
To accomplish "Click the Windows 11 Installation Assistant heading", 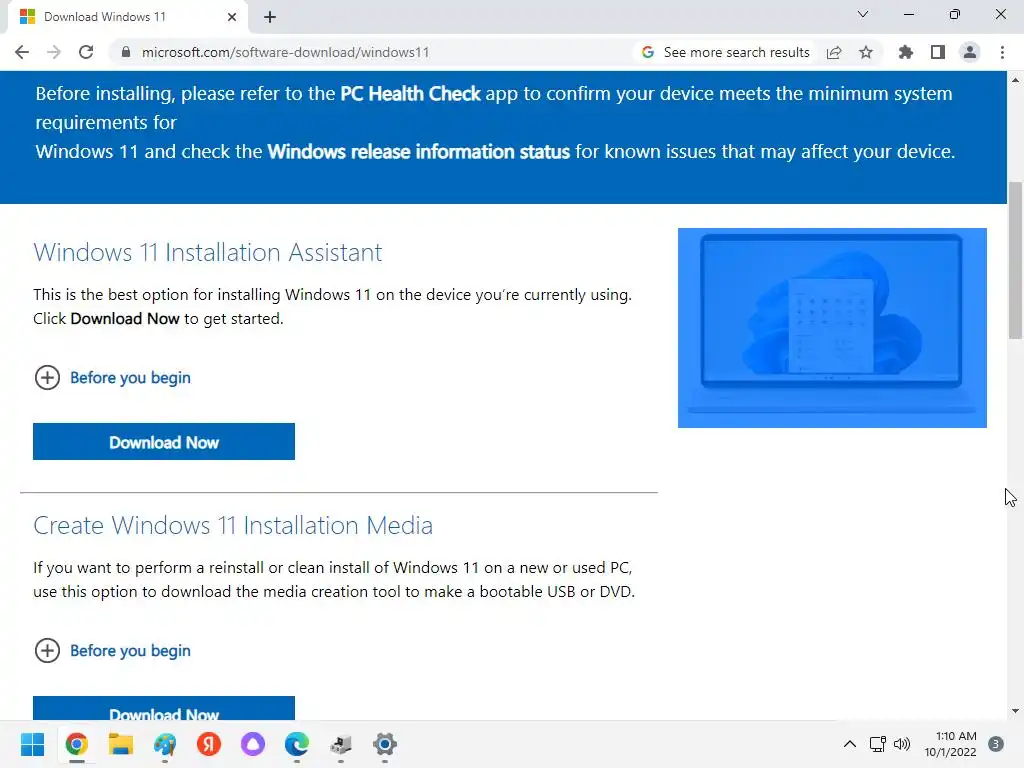I will [x=208, y=252].
